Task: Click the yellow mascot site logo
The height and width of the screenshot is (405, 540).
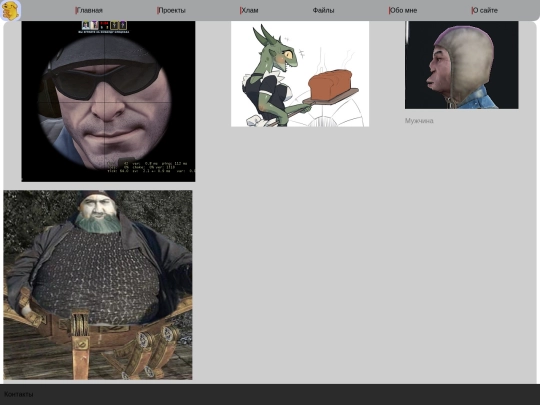Action: pyautogui.click(x=10, y=10)
